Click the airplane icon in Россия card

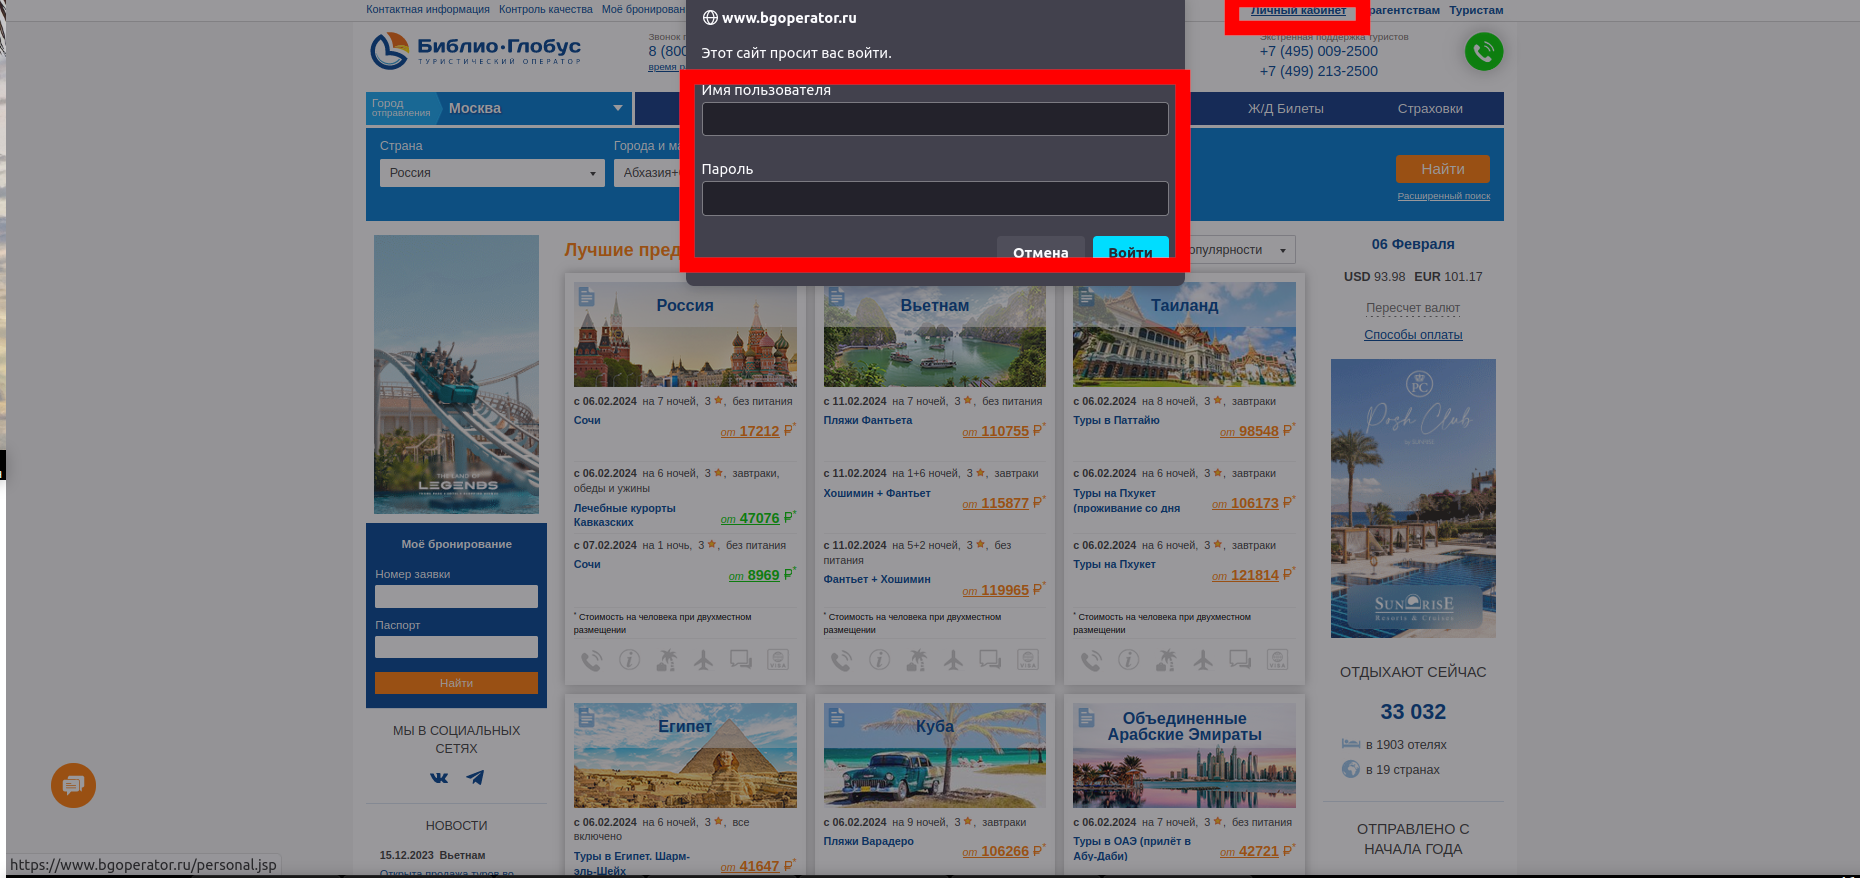(704, 660)
